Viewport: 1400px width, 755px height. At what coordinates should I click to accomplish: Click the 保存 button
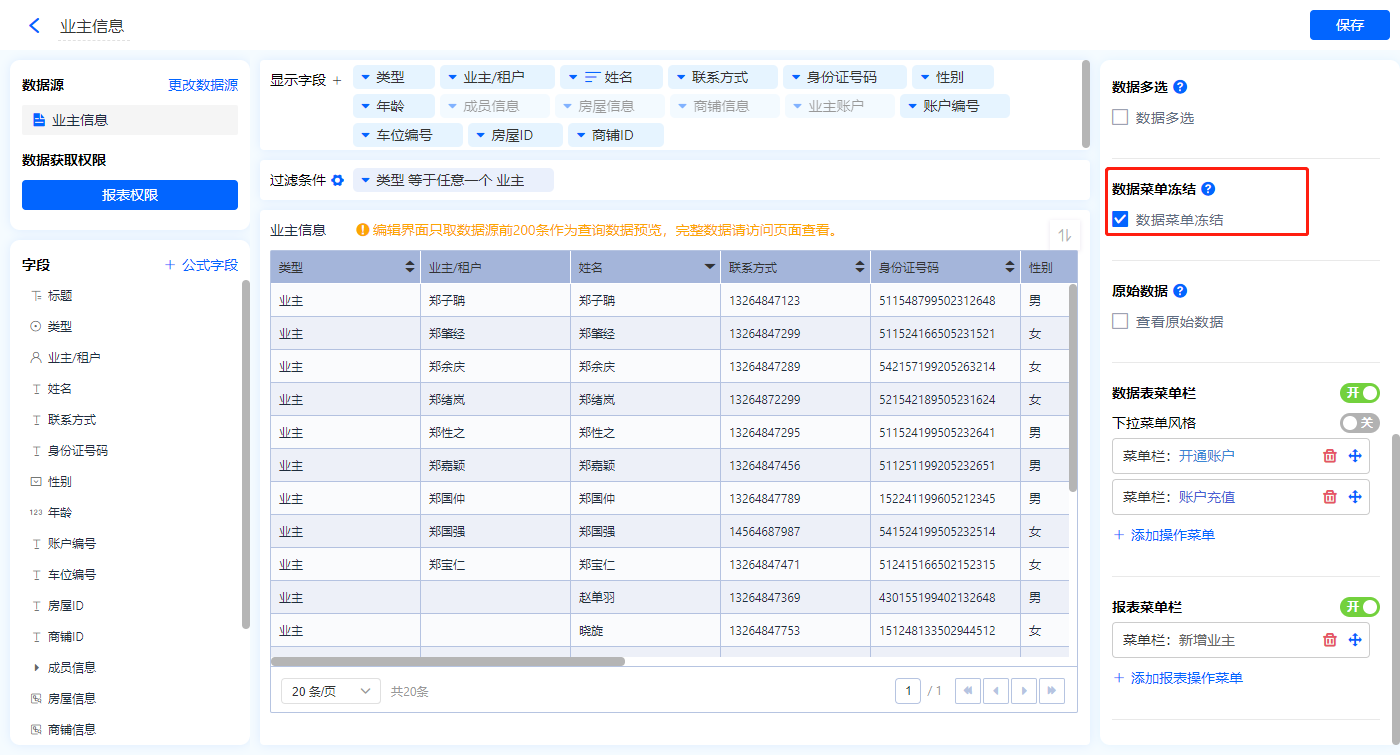coord(1349,25)
